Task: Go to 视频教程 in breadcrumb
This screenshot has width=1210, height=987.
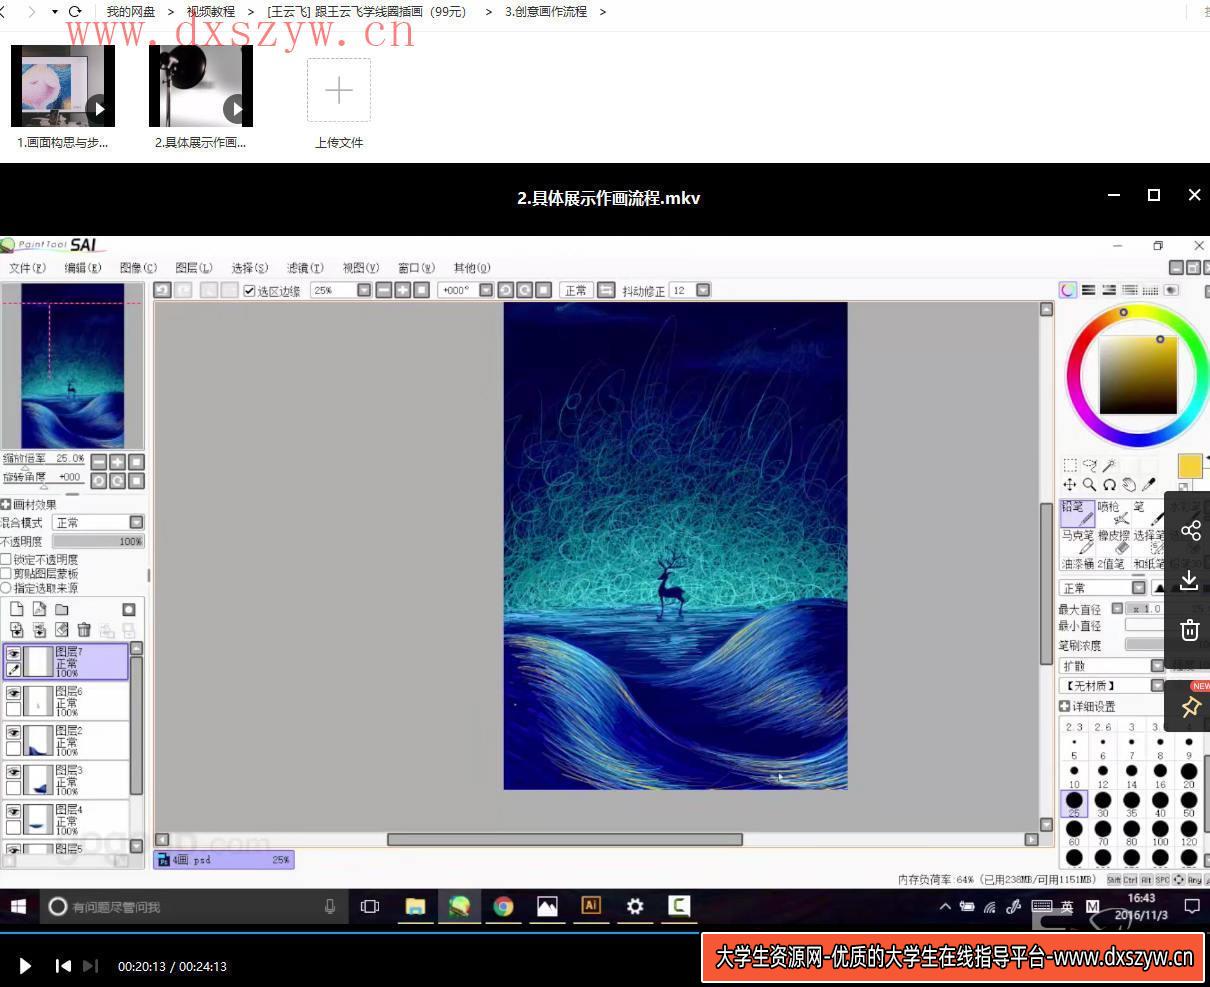Action: point(211,12)
